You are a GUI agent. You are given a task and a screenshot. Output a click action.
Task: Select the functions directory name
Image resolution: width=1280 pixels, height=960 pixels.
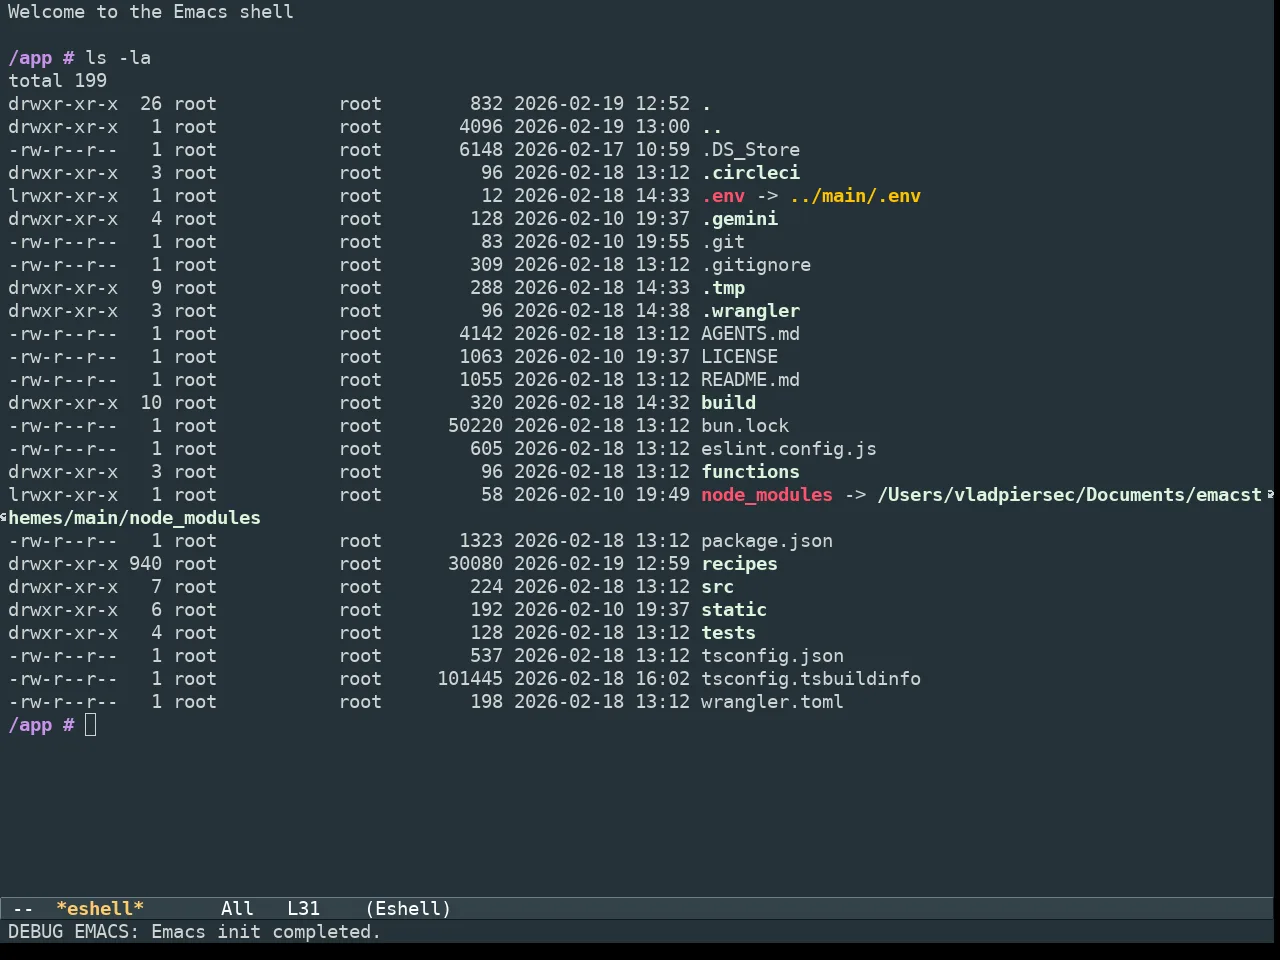coord(750,472)
